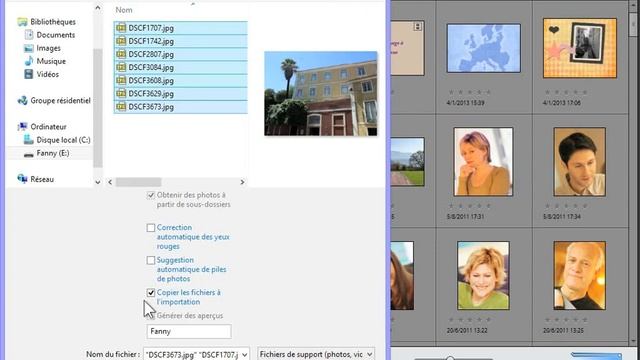The image size is (640, 360).
Task: Click the DSCF1742.jpg file icon
Action: [121, 41]
